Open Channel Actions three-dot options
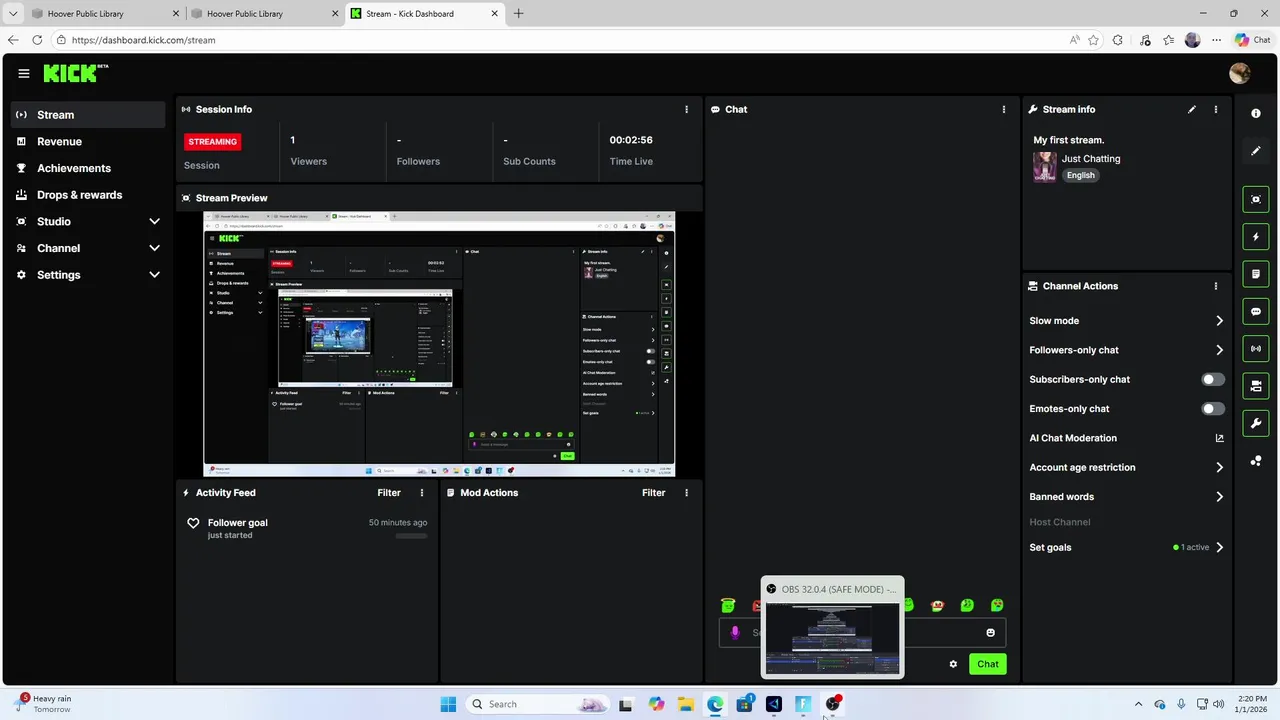This screenshot has width=1280, height=720. 1216,286
